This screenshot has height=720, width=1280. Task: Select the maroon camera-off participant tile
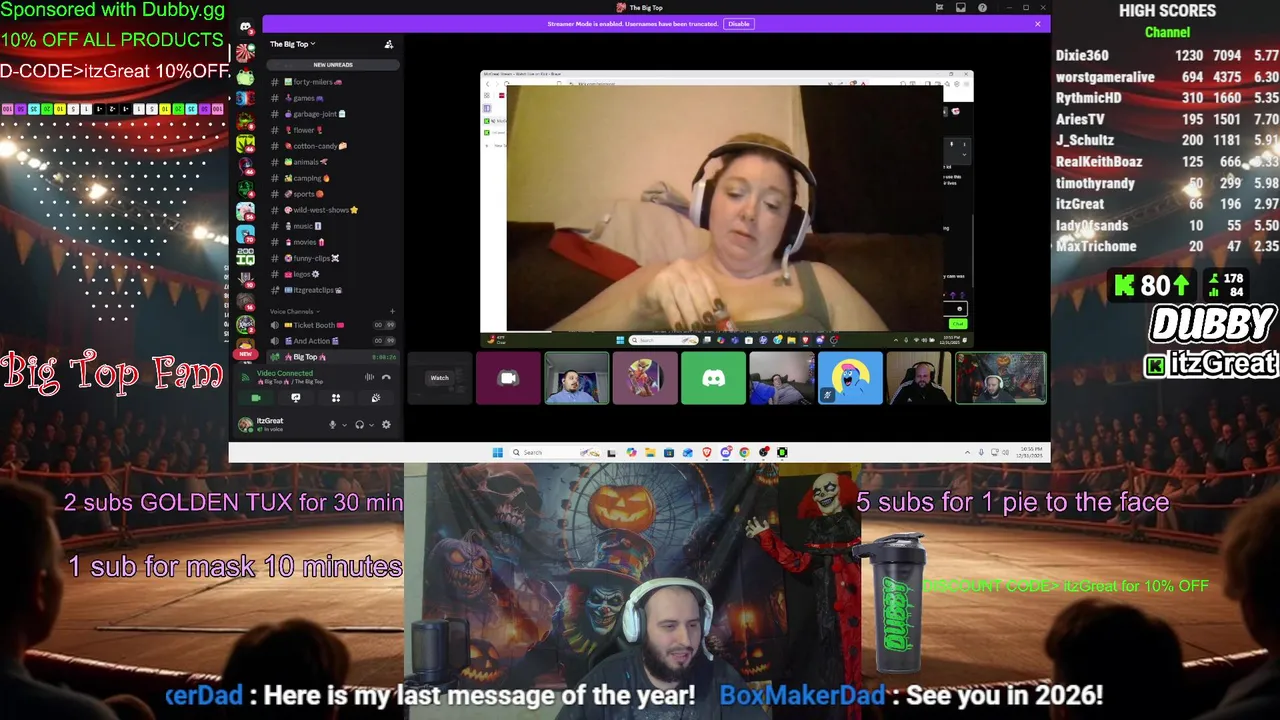click(x=508, y=378)
